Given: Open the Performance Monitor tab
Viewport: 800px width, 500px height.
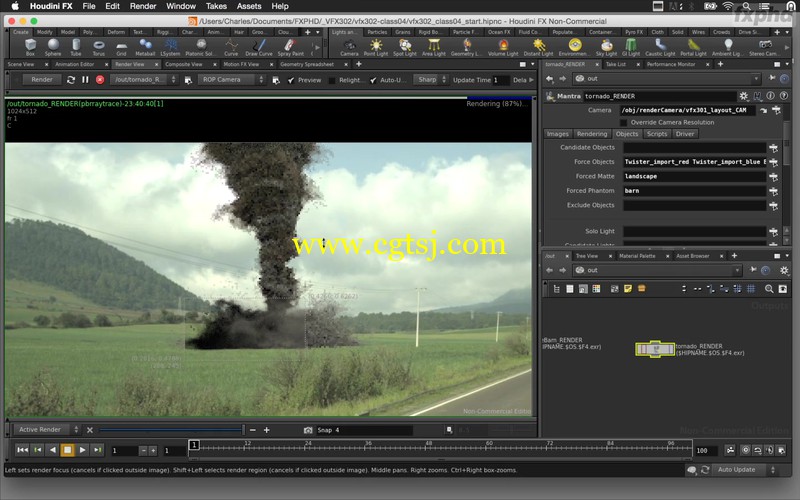Looking at the screenshot, I should click(x=671, y=64).
